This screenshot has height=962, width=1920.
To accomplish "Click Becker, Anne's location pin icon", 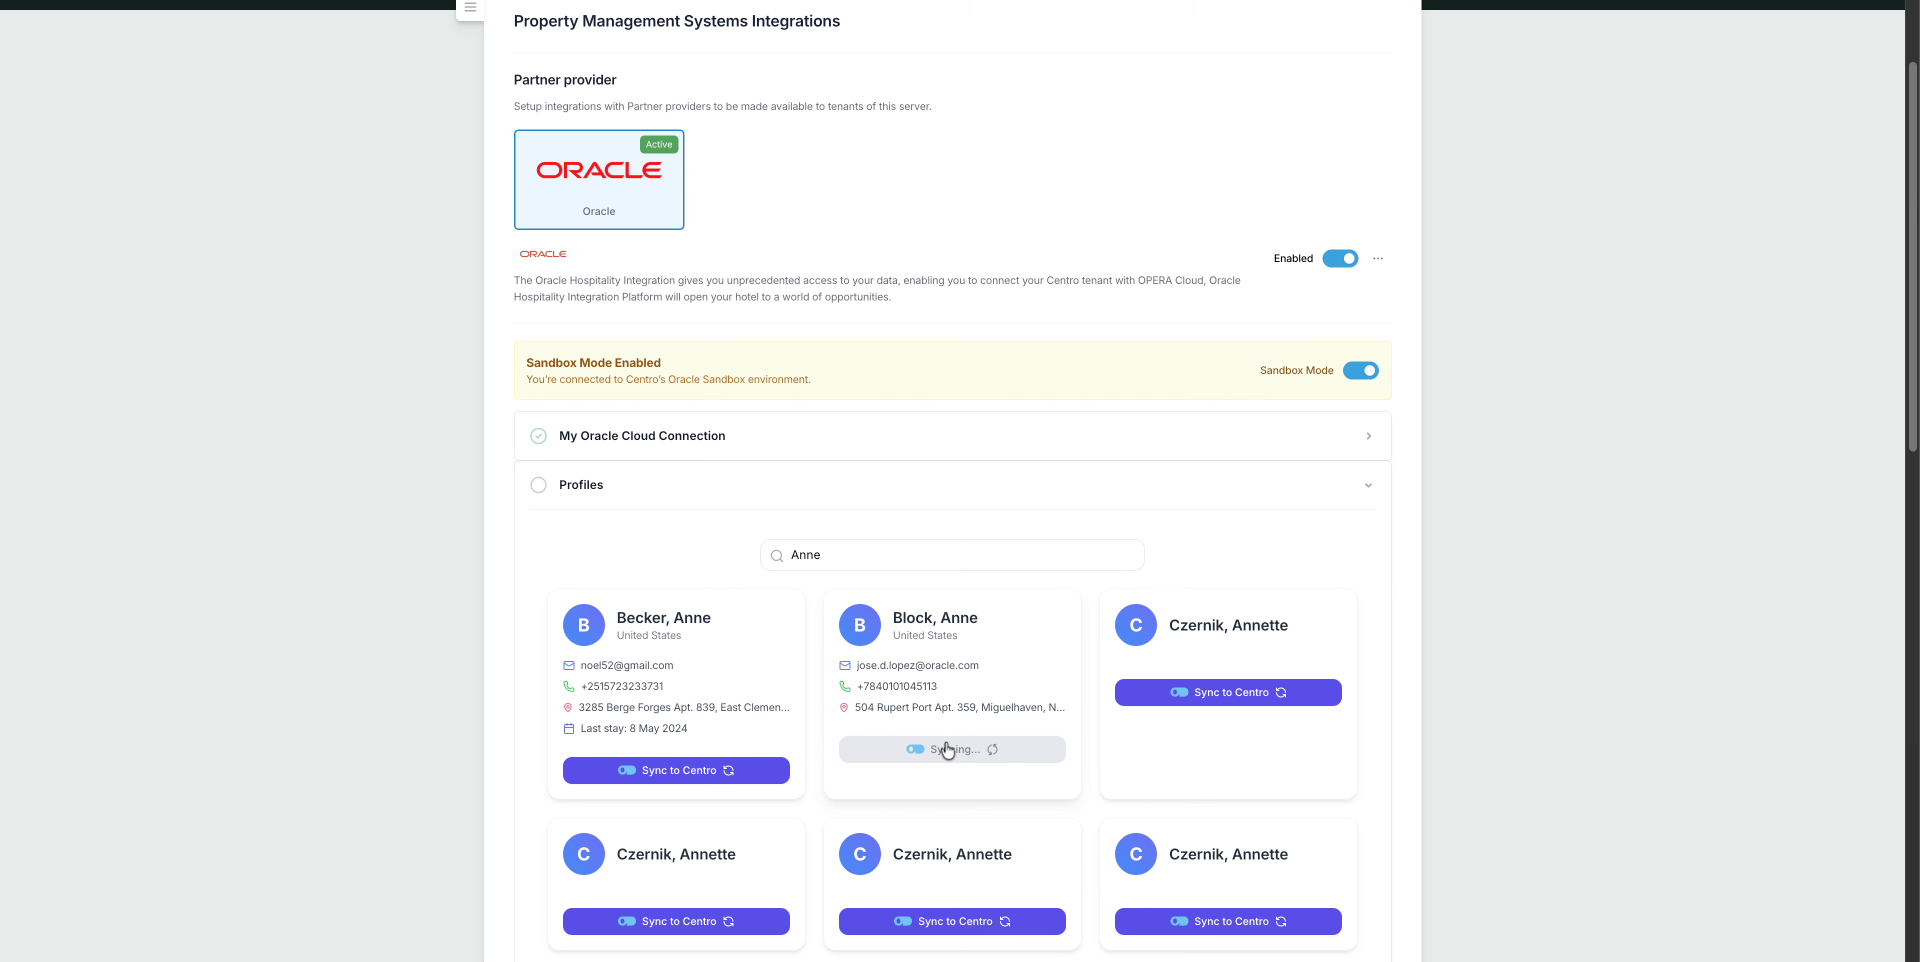I will pyautogui.click(x=568, y=708).
